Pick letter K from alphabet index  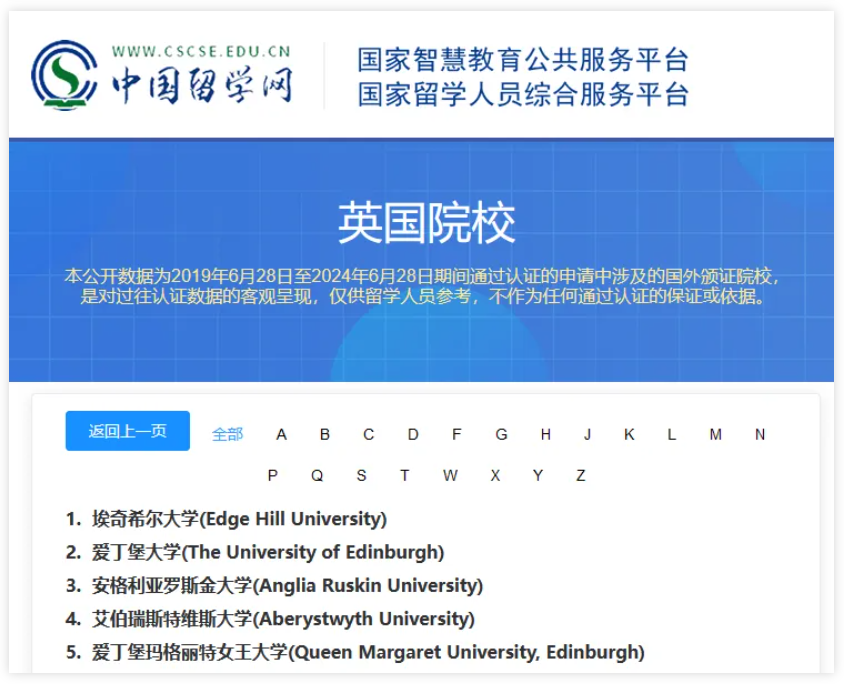coord(629,434)
